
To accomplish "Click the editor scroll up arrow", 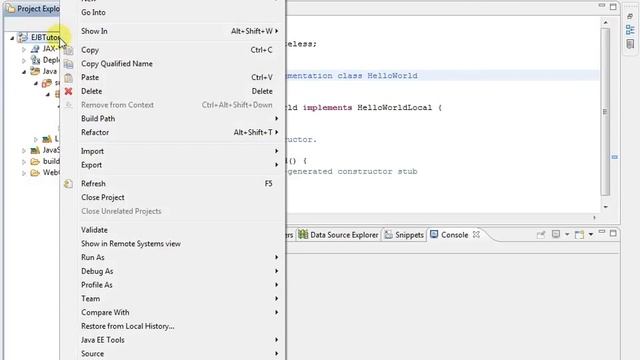I will coord(605,22).
